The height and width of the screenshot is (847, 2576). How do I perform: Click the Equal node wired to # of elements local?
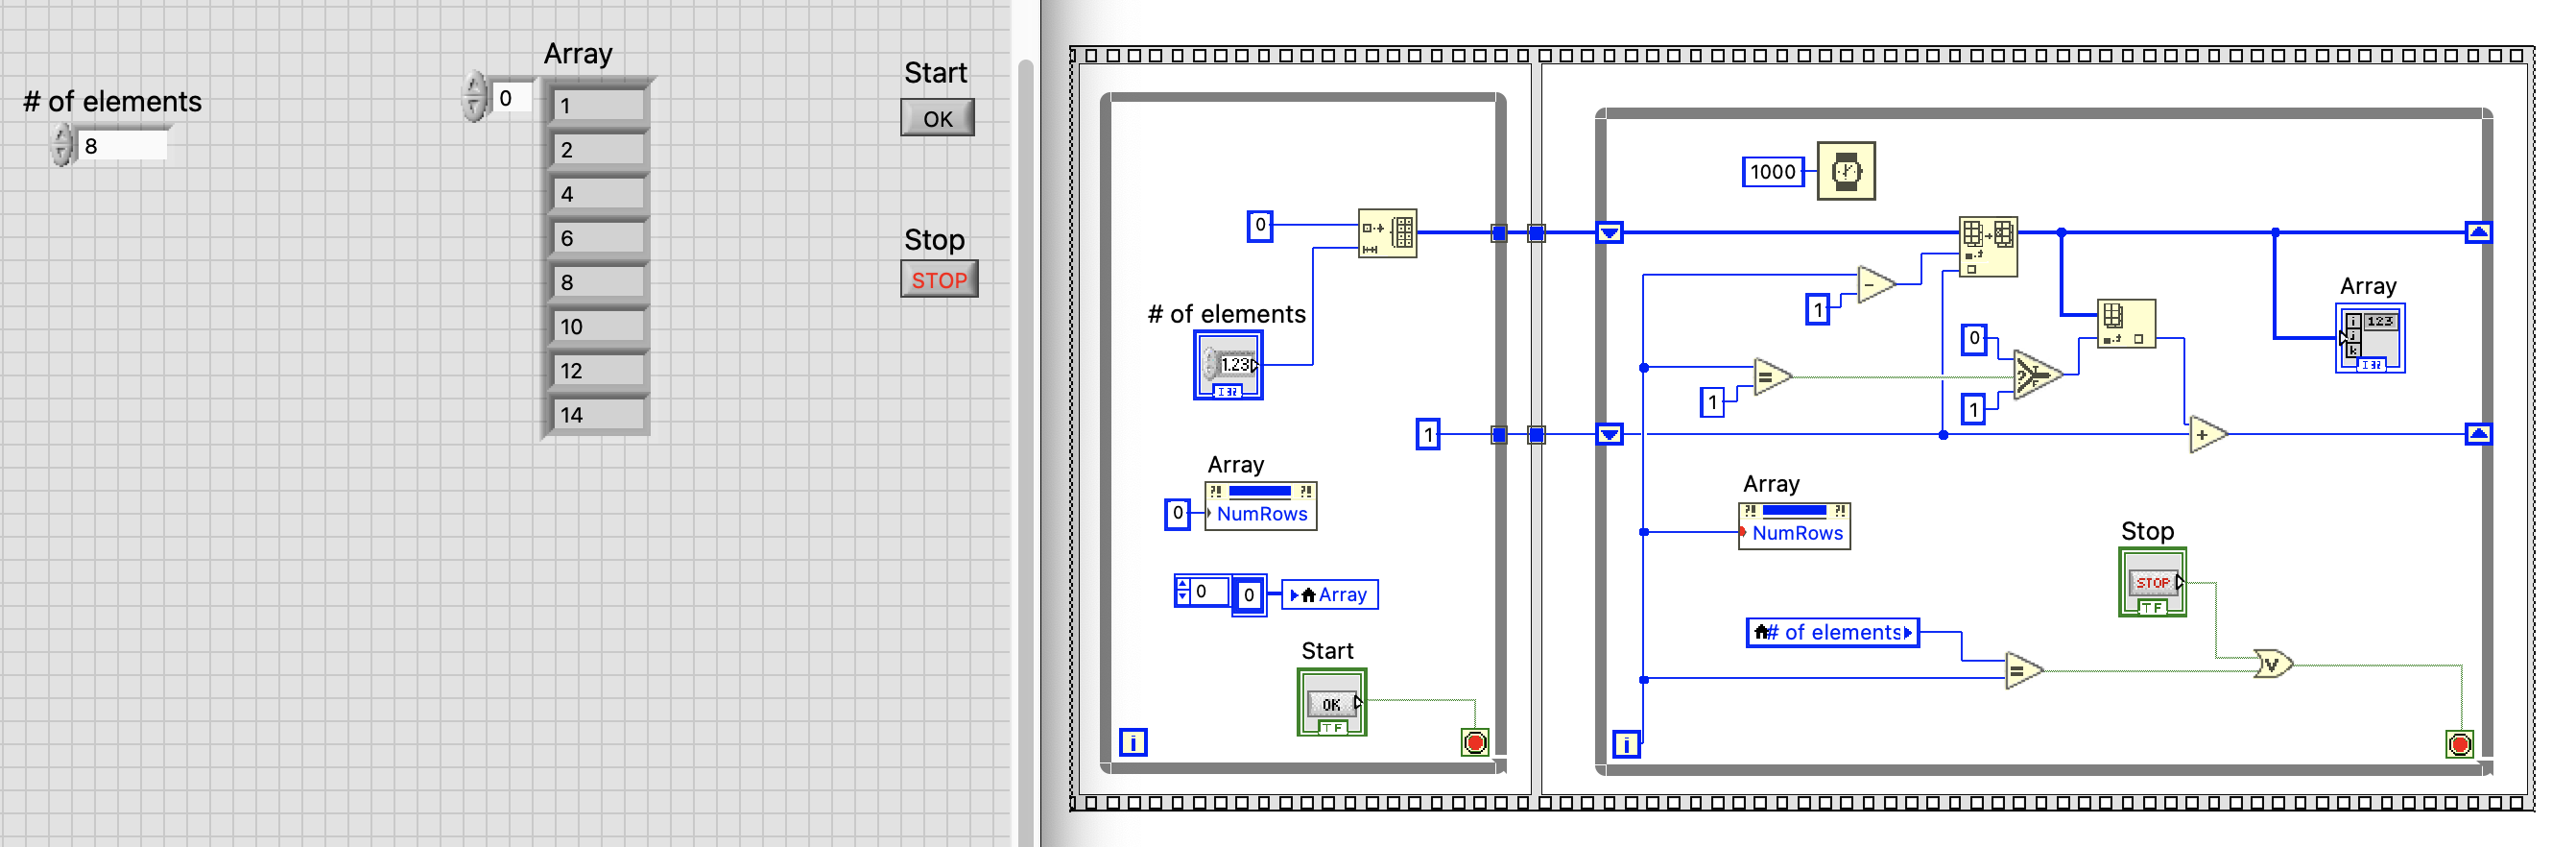click(2024, 671)
